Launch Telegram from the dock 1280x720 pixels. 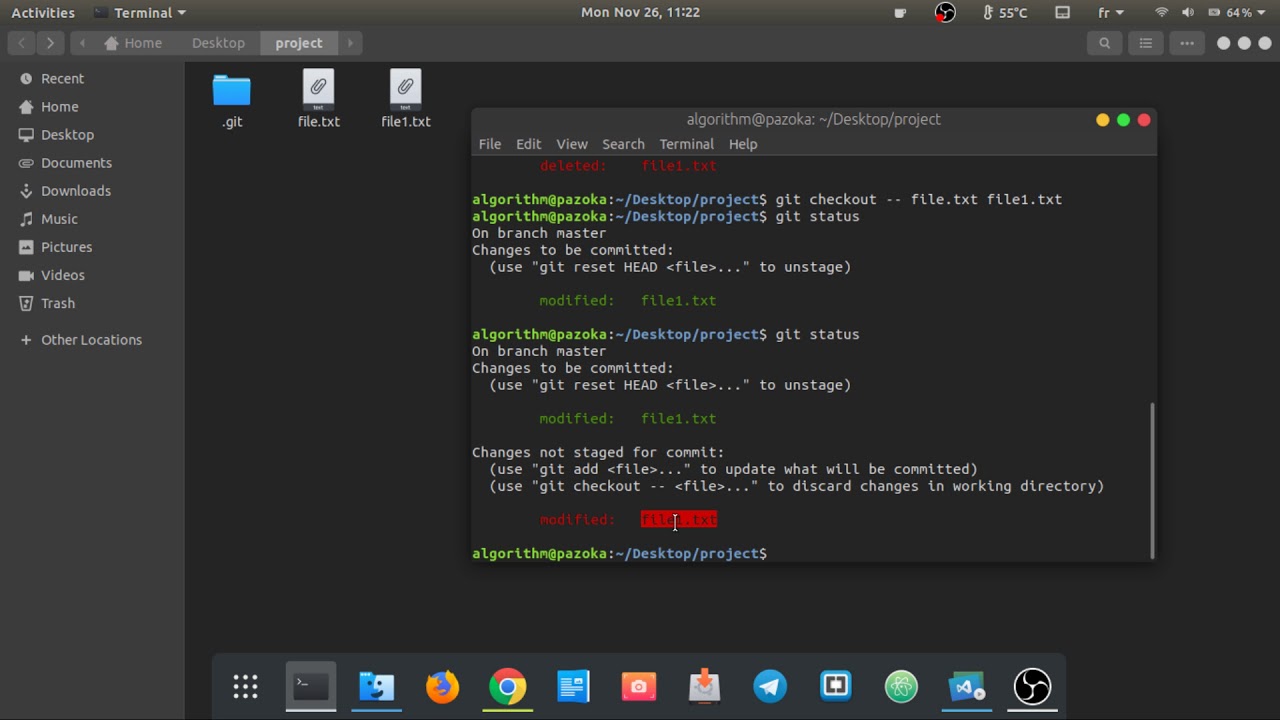click(x=770, y=686)
